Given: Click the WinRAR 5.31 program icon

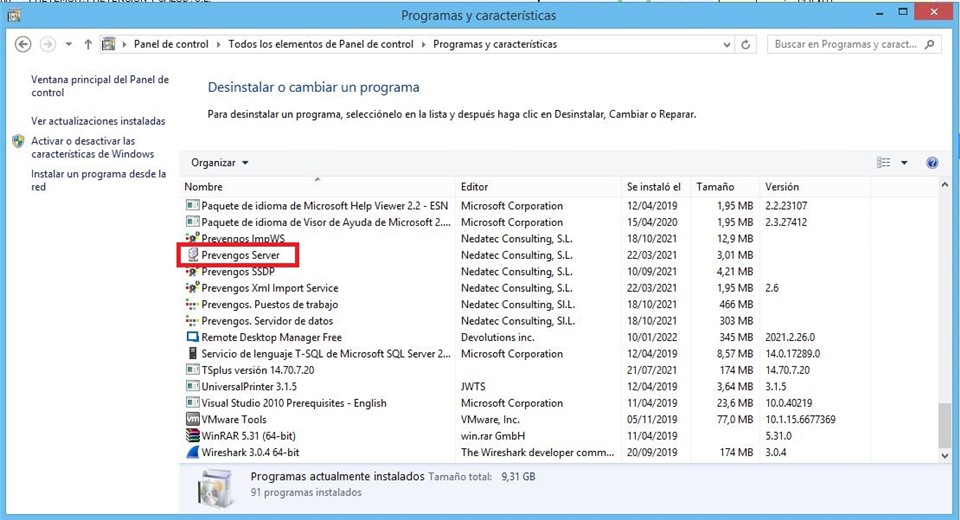Looking at the screenshot, I should [193, 436].
